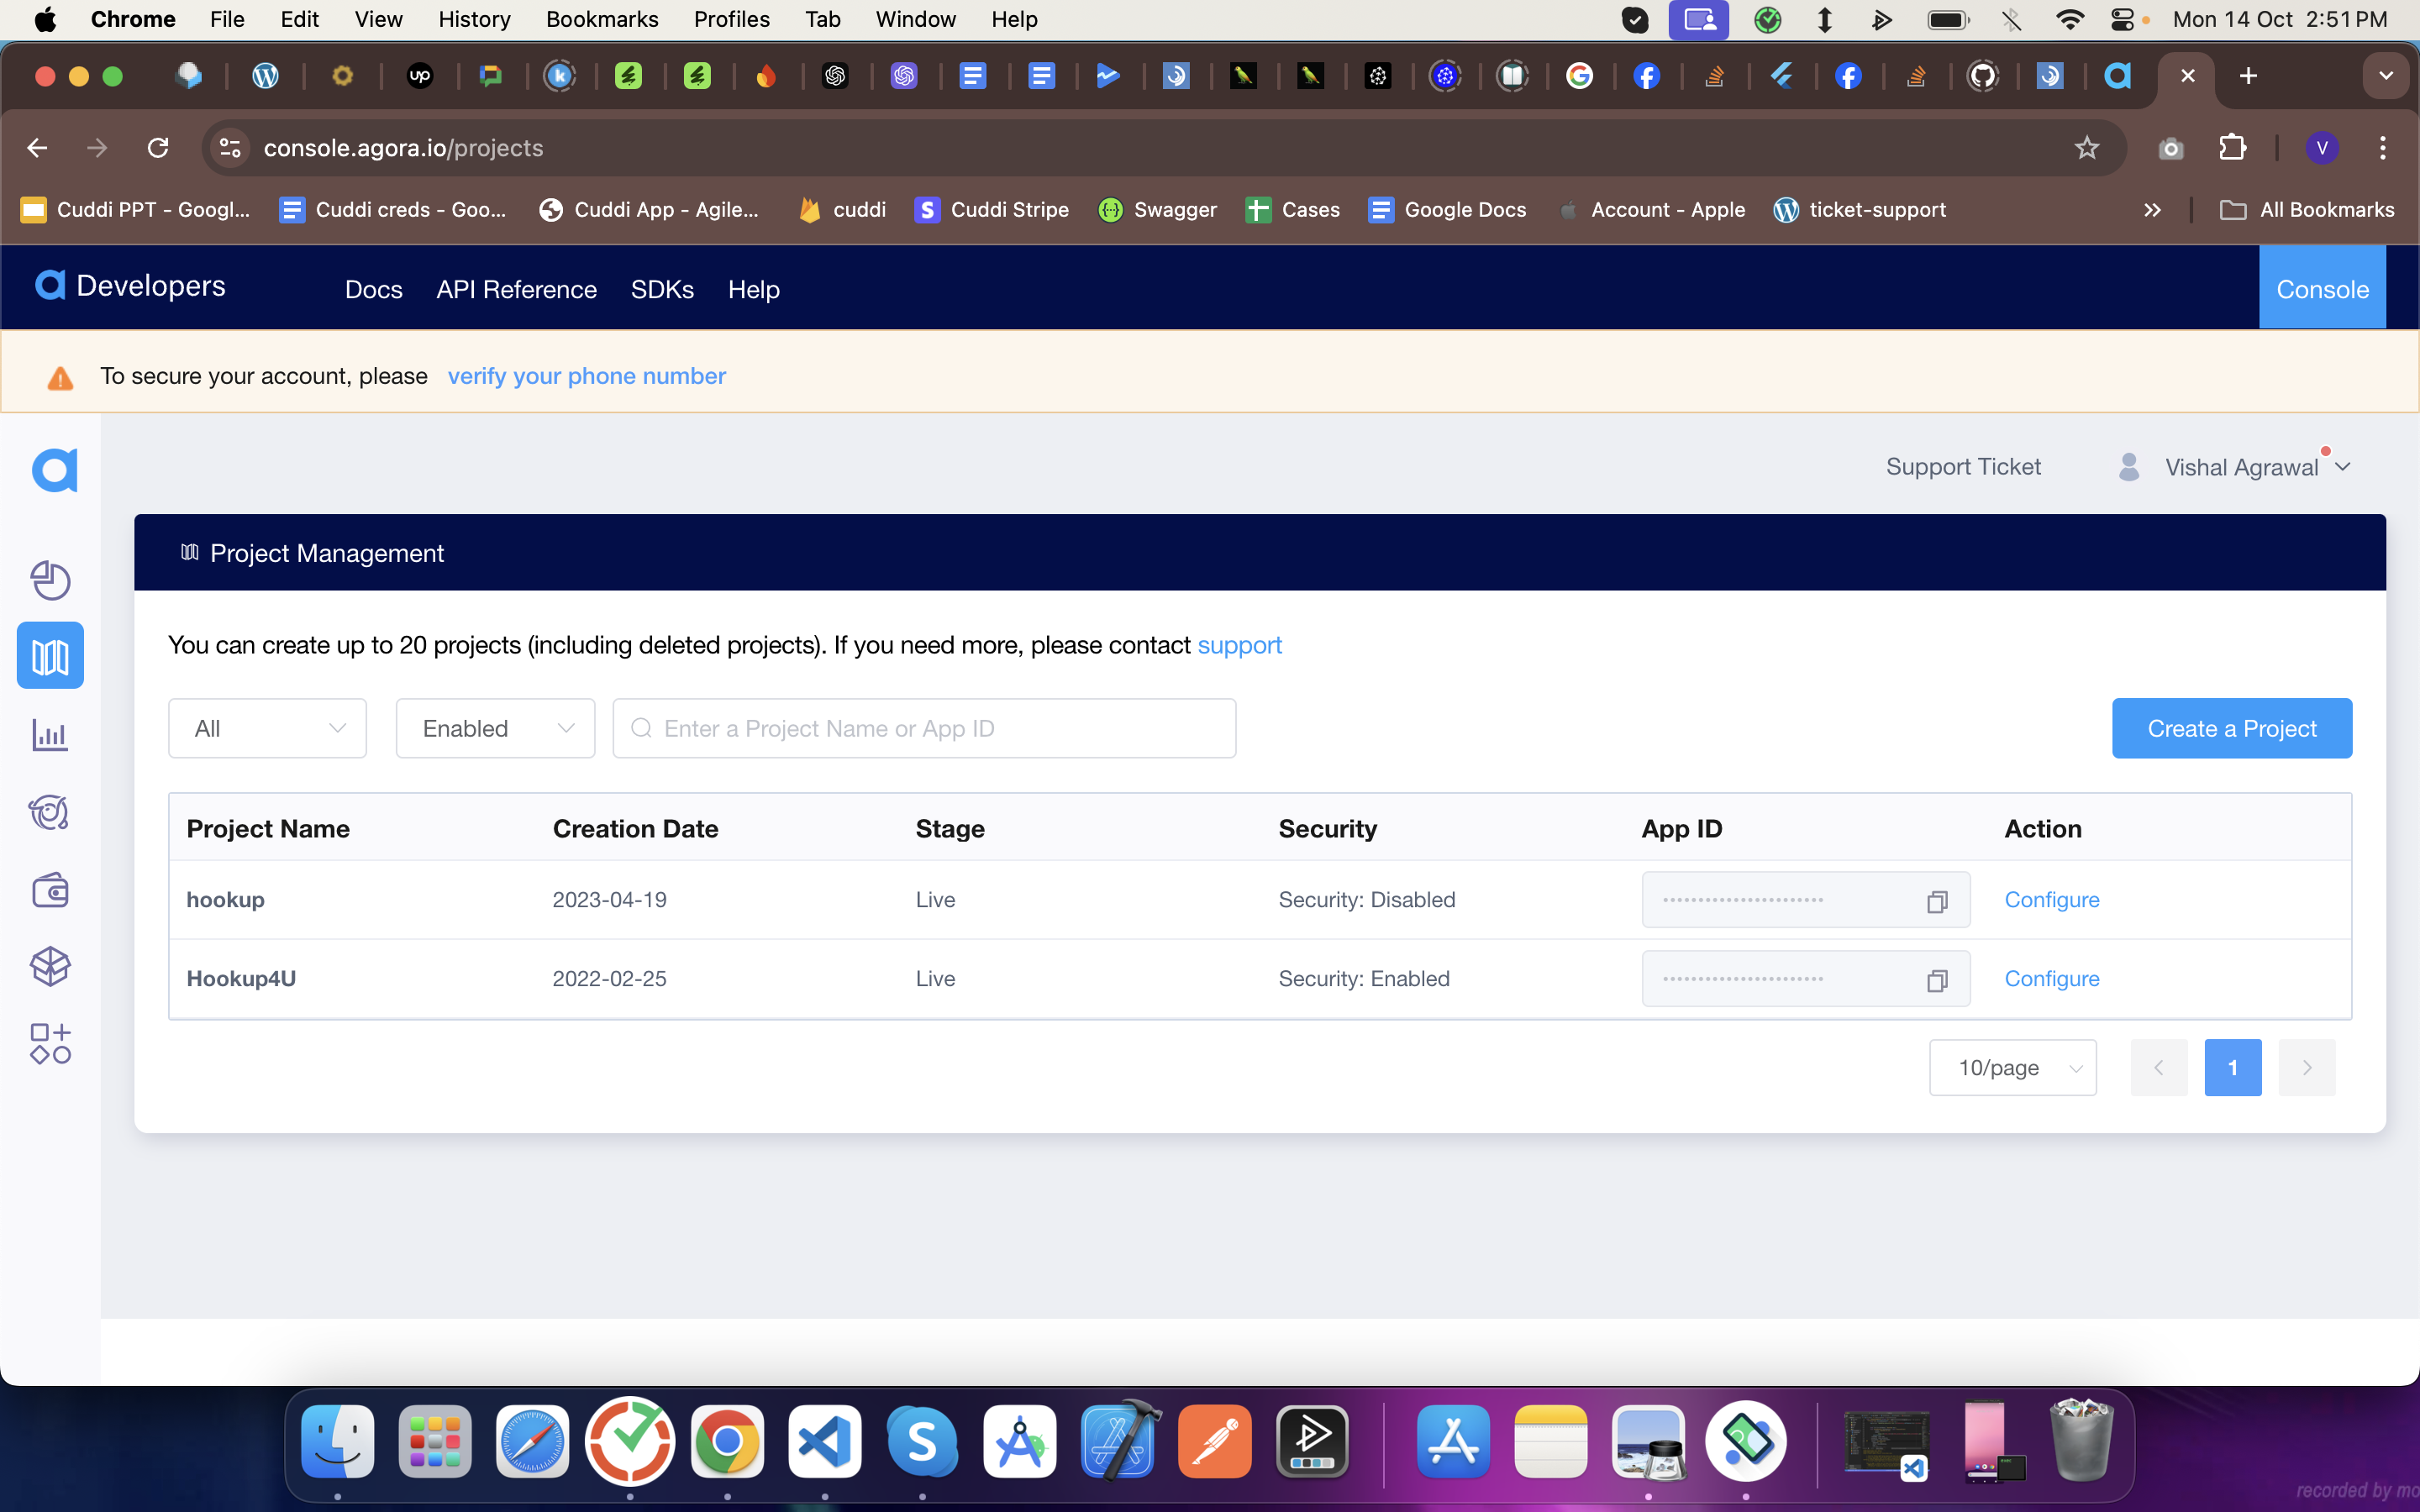Click the Agora logo in the sidebar
The height and width of the screenshot is (1512, 2420).
[54, 470]
